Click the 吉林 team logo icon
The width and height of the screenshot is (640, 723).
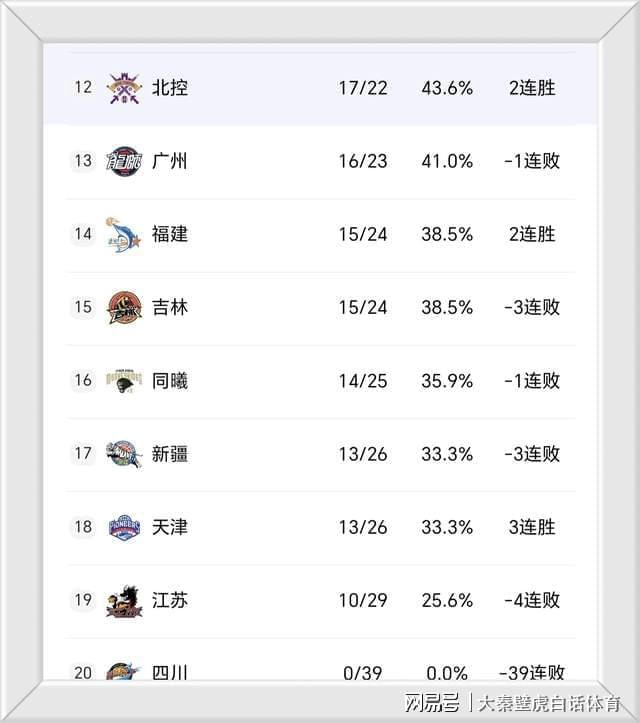click(x=124, y=307)
